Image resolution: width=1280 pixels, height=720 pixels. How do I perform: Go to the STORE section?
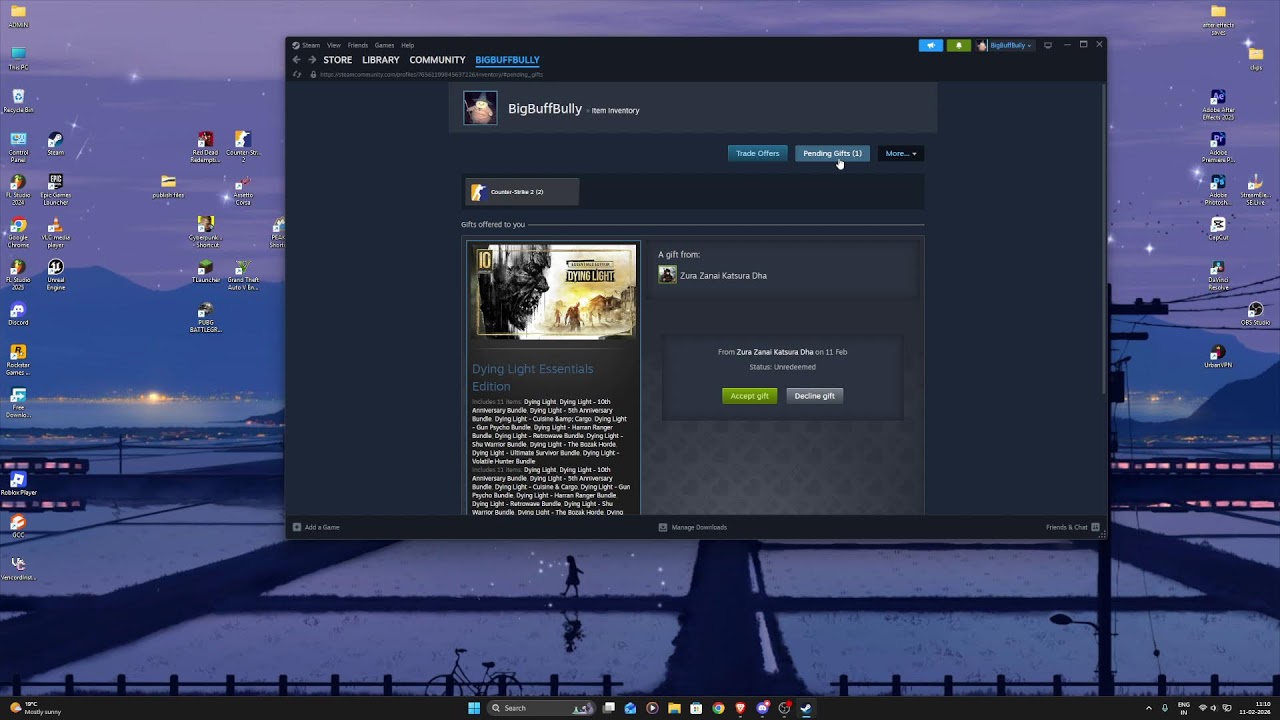(337, 60)
